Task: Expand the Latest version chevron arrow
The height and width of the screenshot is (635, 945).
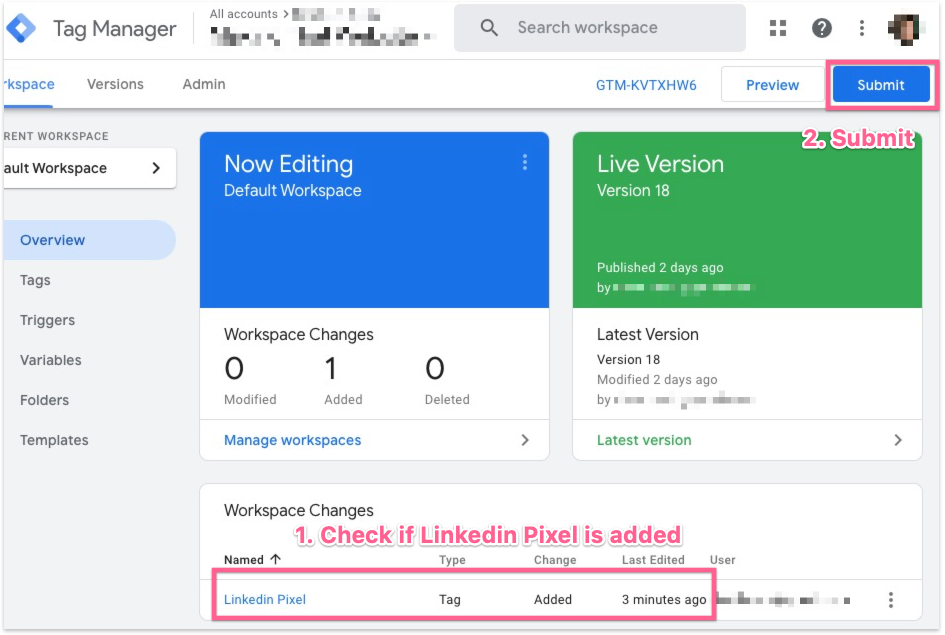Action: pos(897,440)
